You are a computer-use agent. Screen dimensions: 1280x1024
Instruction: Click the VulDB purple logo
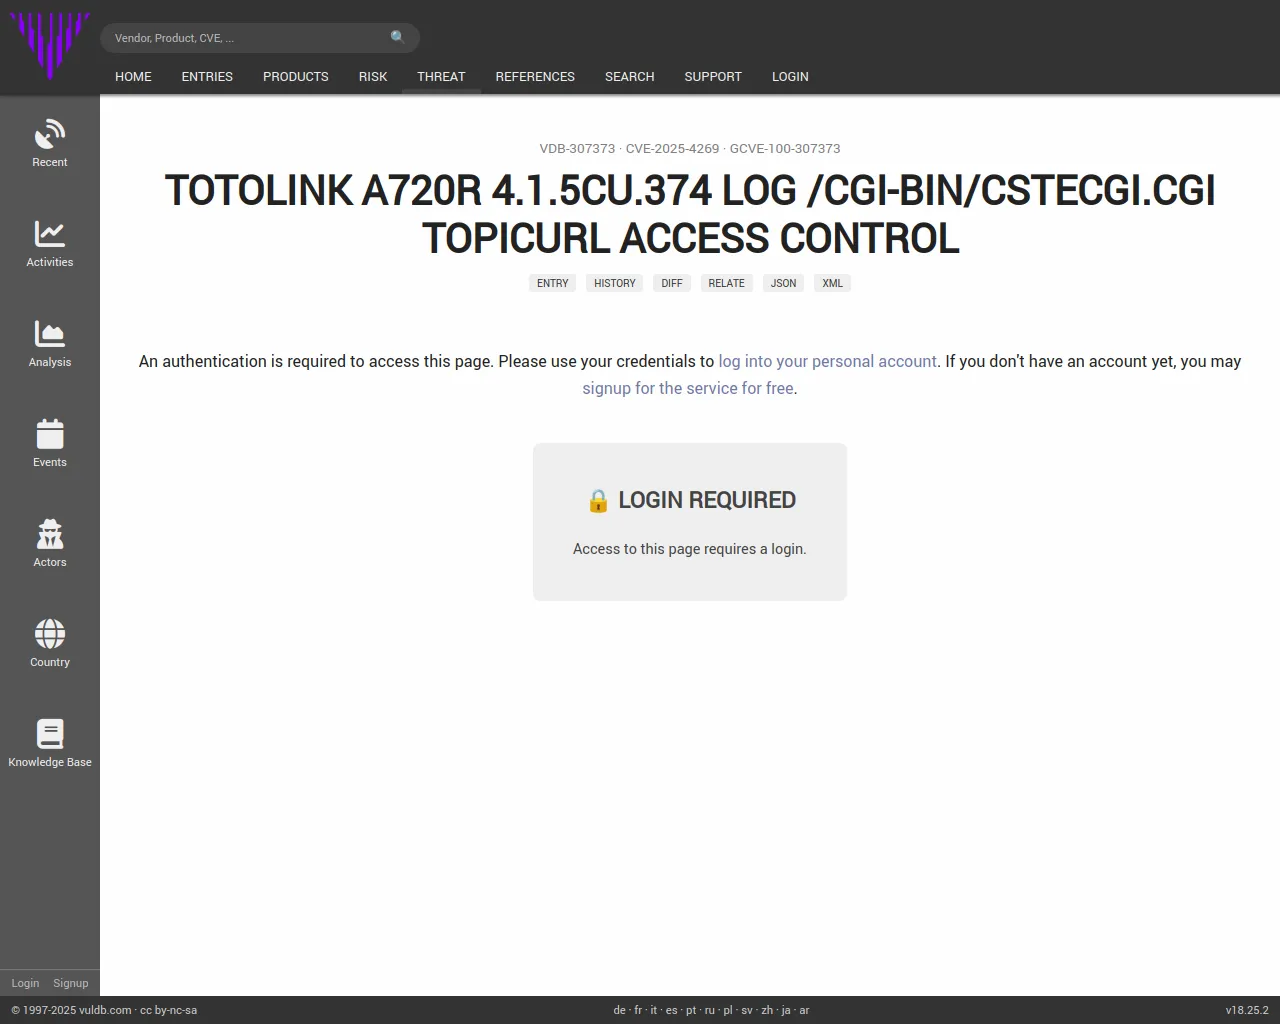click(x=50, y=45)
